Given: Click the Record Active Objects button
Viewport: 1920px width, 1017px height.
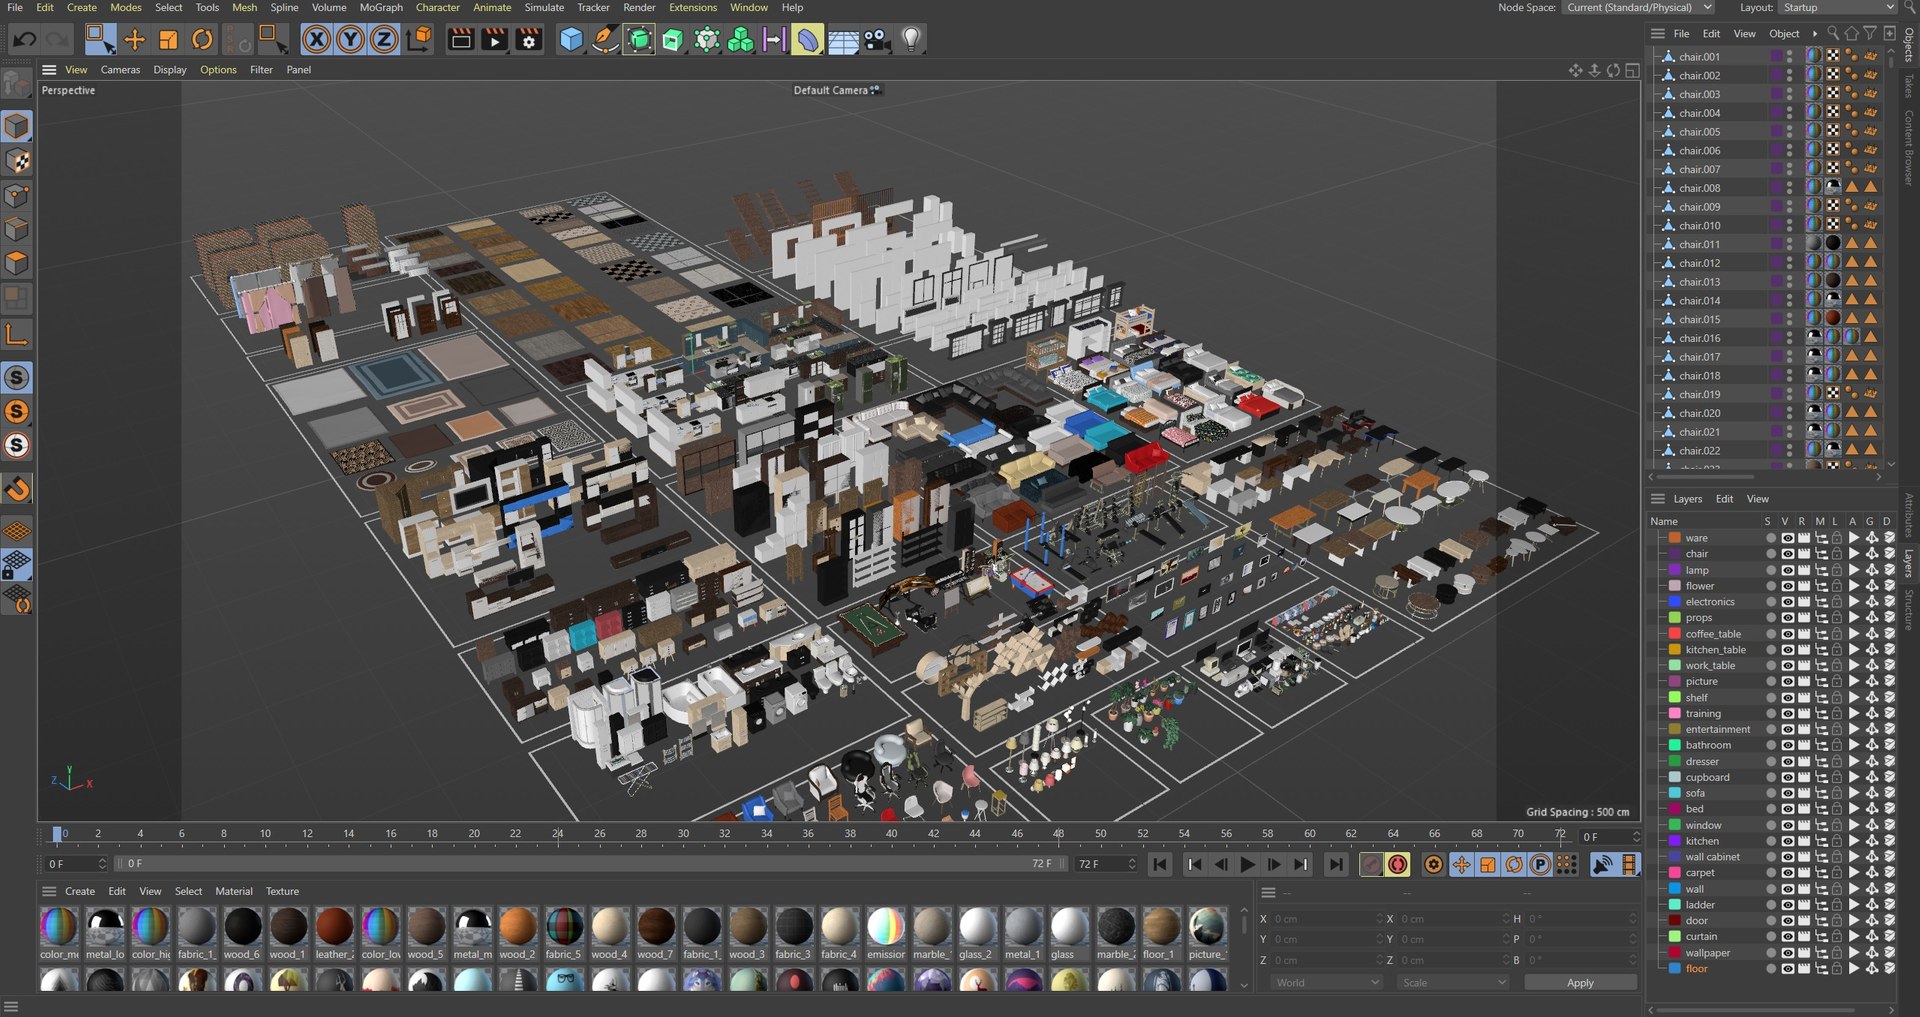Looking at the screenshot, I should click(1371, 865).
